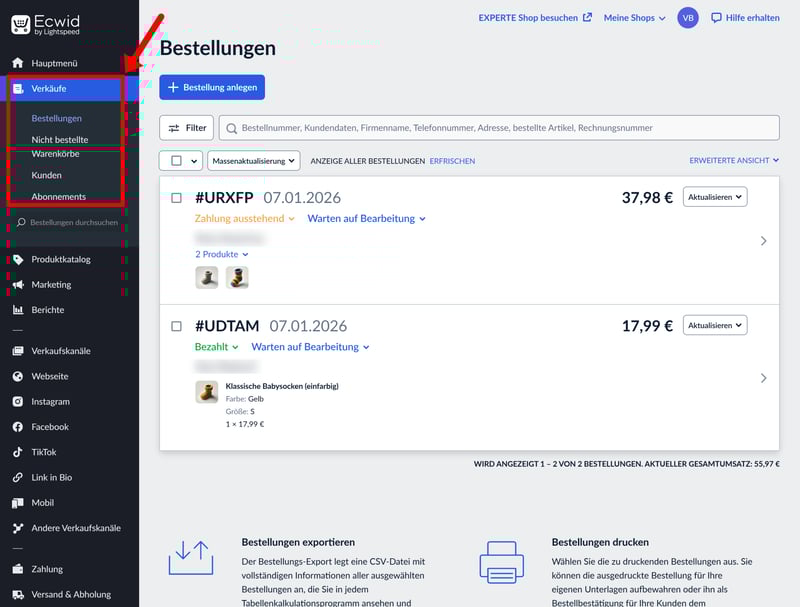Click the baby sock thumbnail in #UDTAM
This screenshot has height=607, width=800.
pyautogui.click(x=207, y=392)
